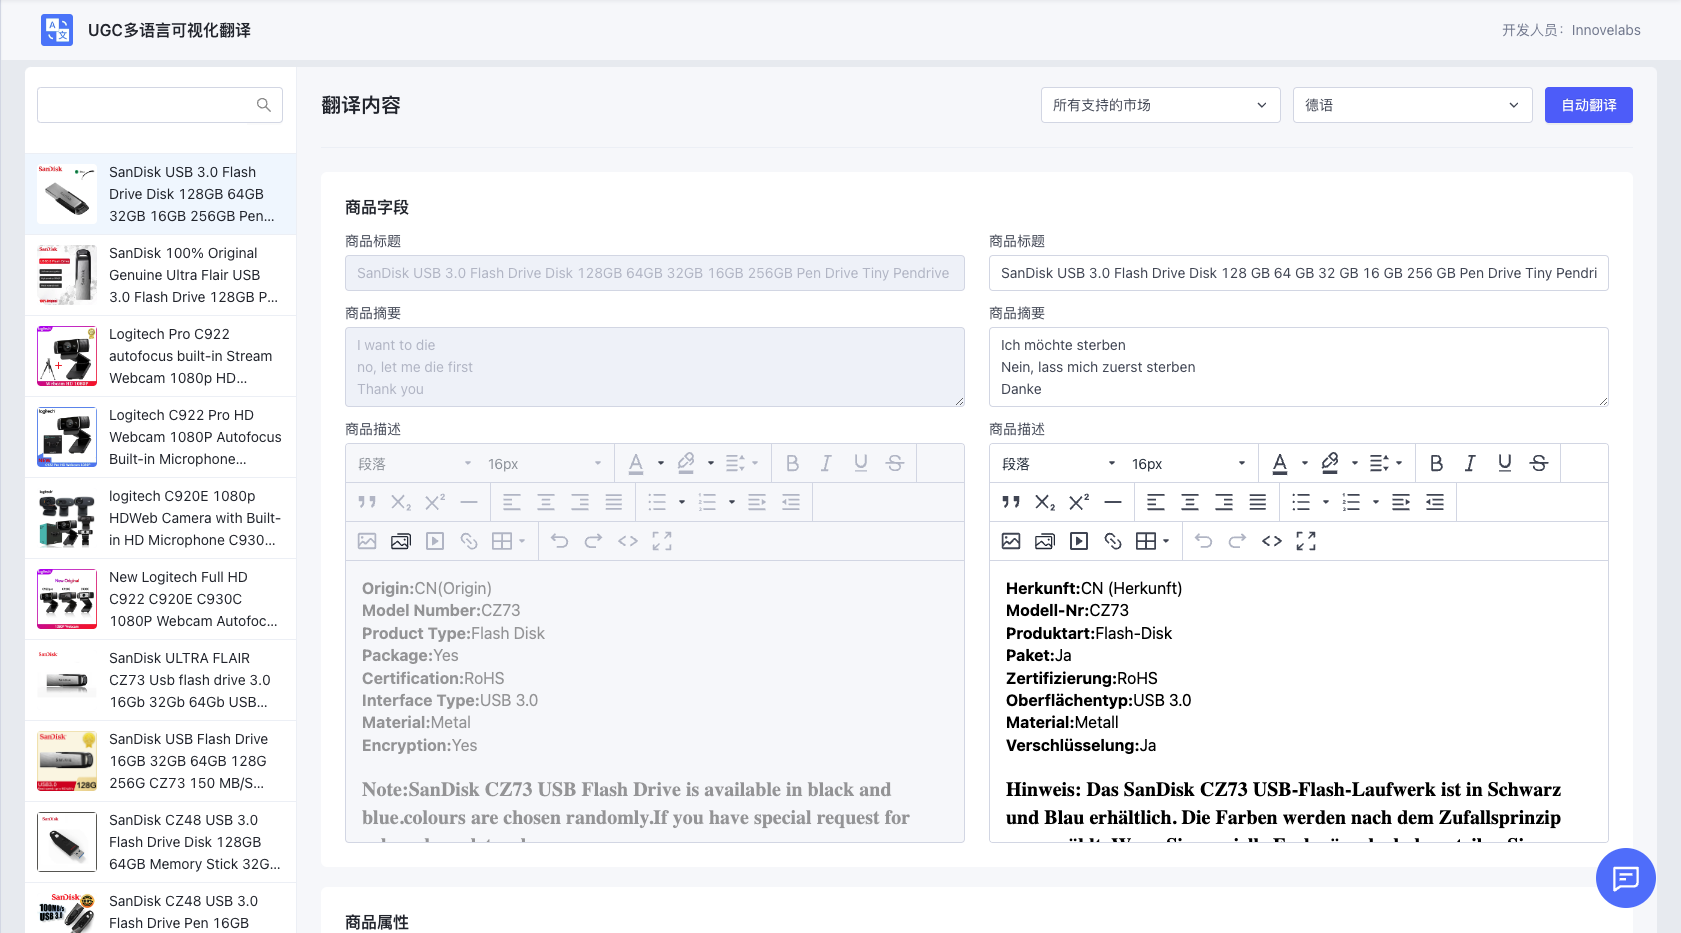Toggle italic in the right description editor

(x=1470, y=463)
